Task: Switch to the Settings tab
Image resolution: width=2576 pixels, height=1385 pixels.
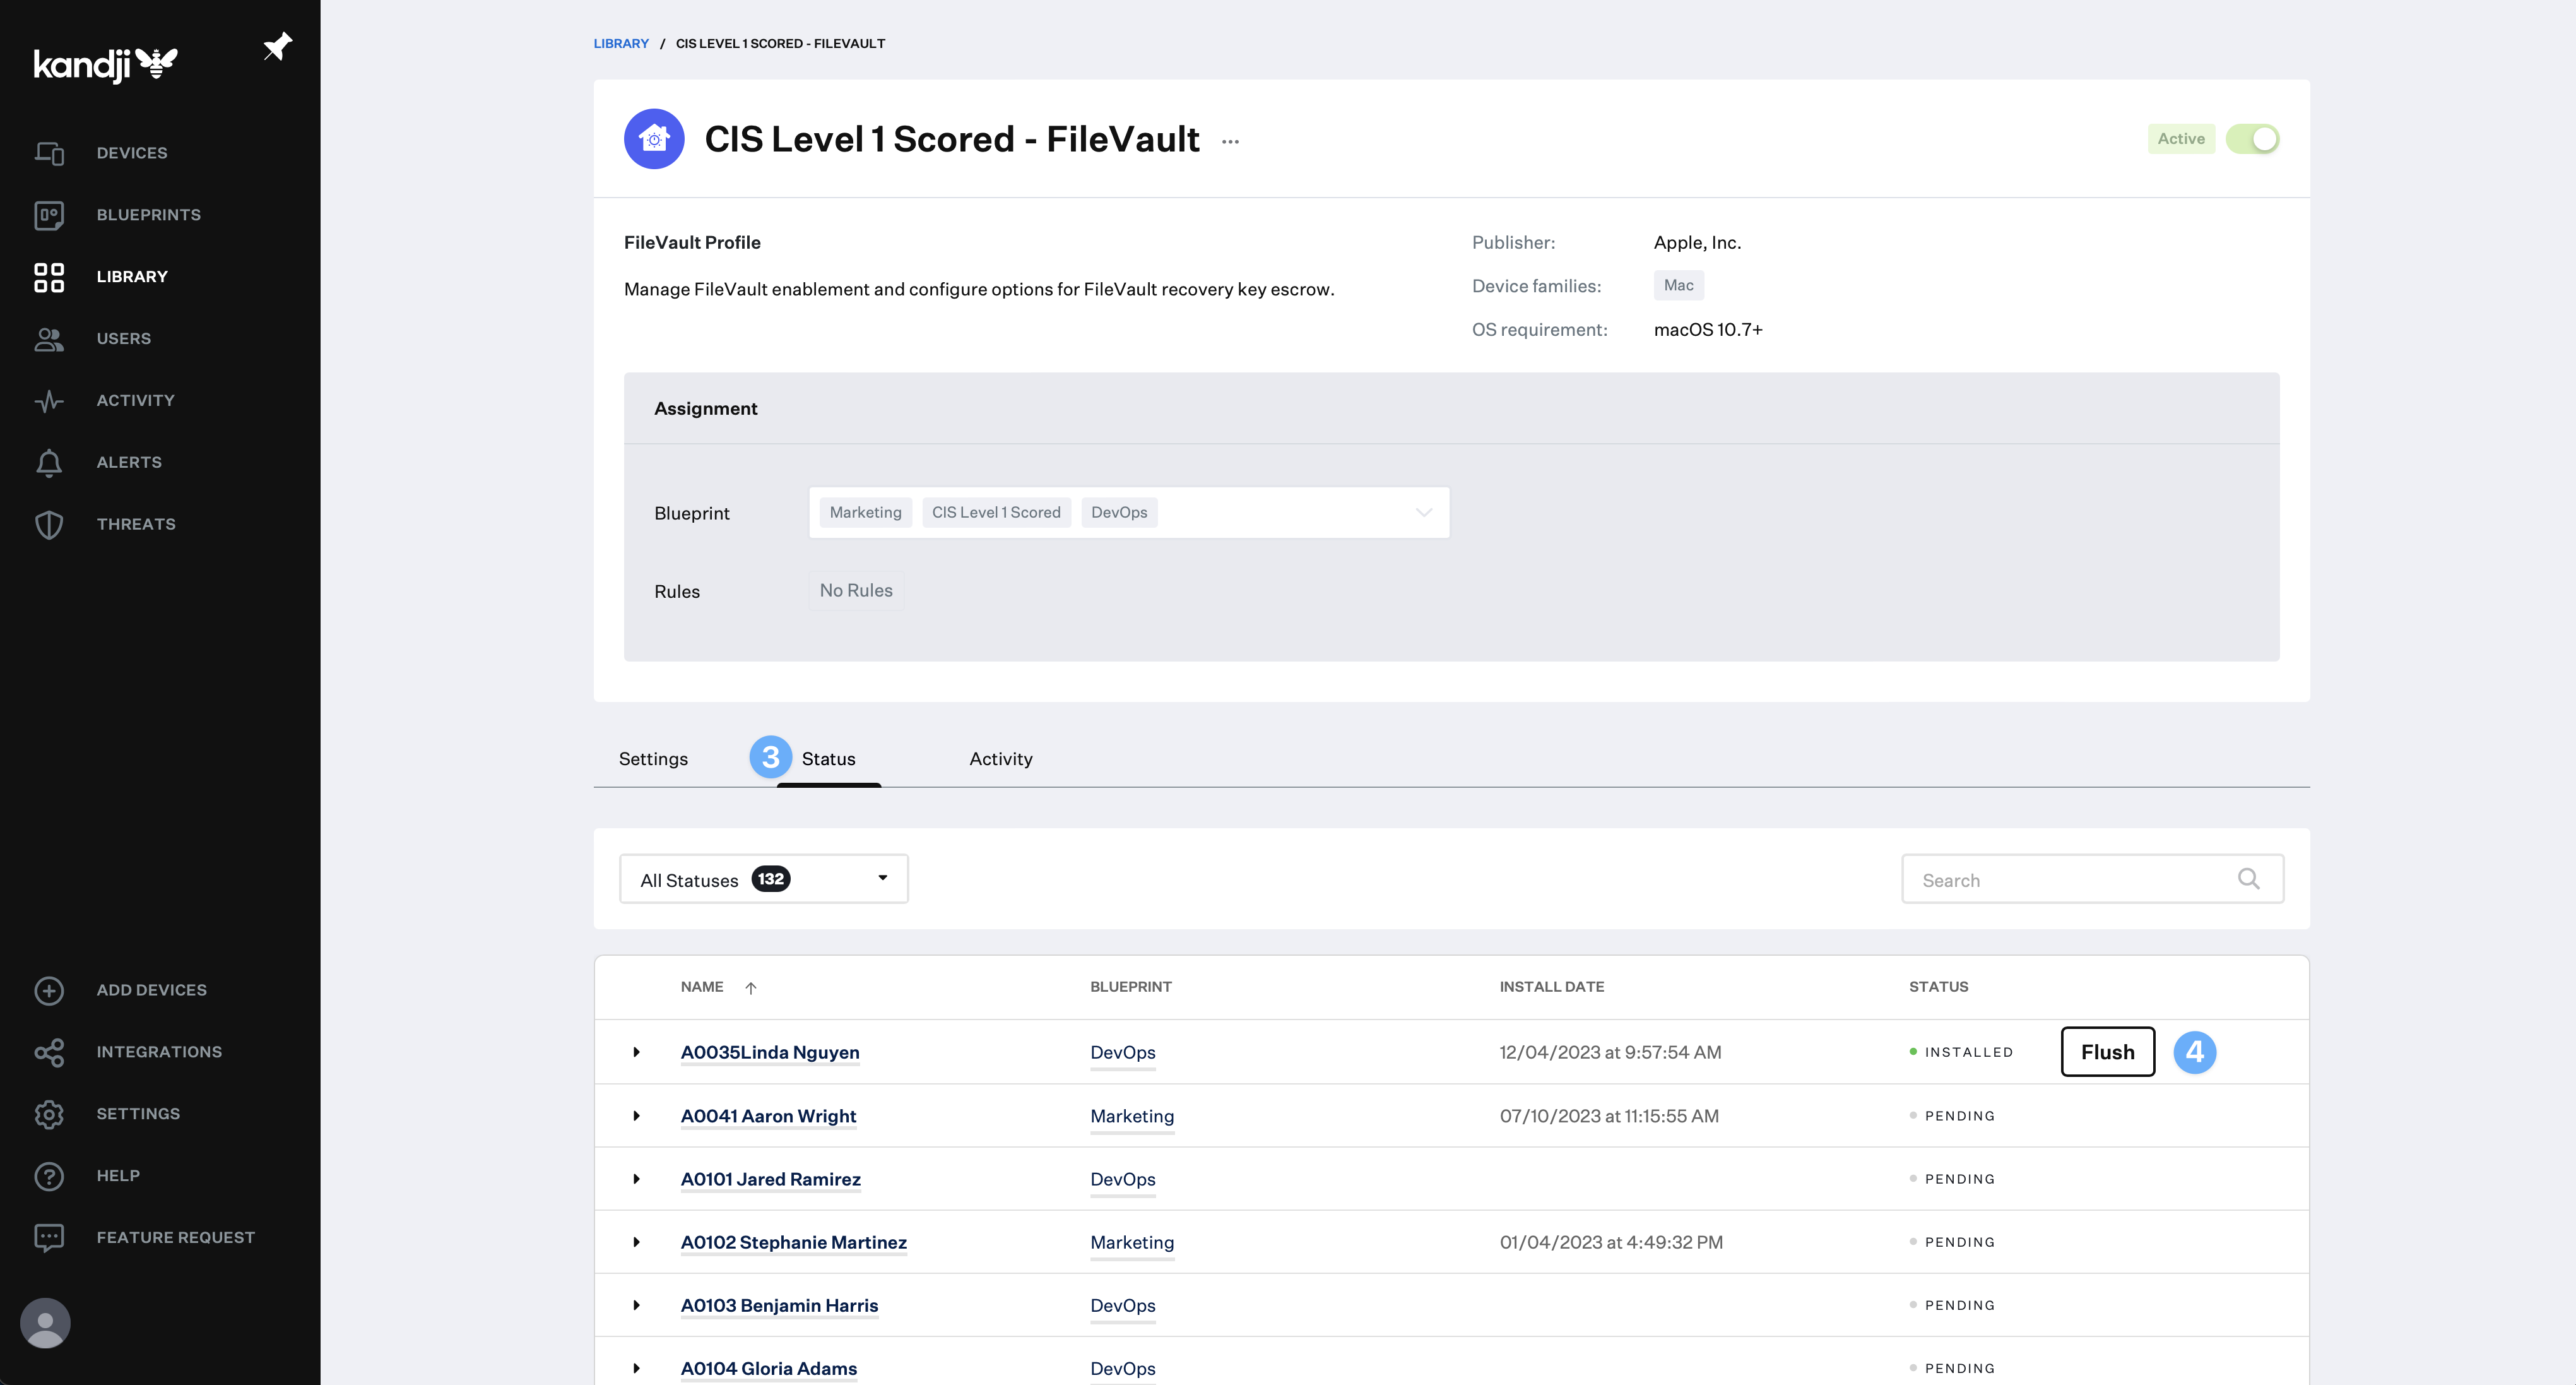Action: (653, 759)
